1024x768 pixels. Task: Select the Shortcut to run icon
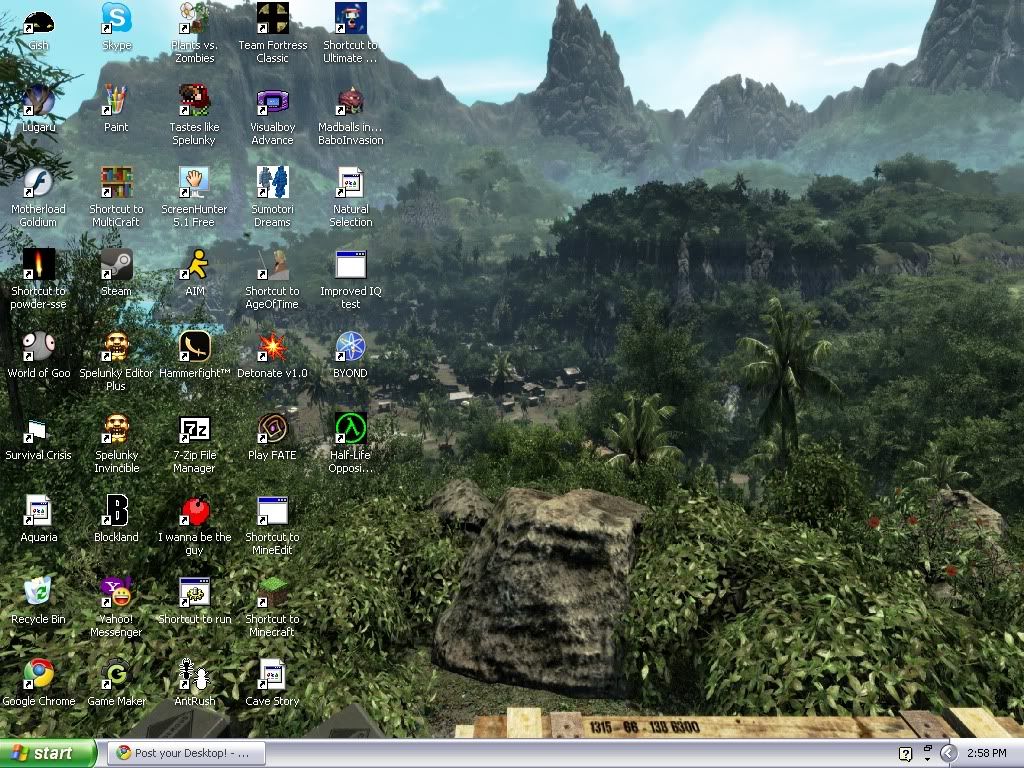(x=195, y=592)
